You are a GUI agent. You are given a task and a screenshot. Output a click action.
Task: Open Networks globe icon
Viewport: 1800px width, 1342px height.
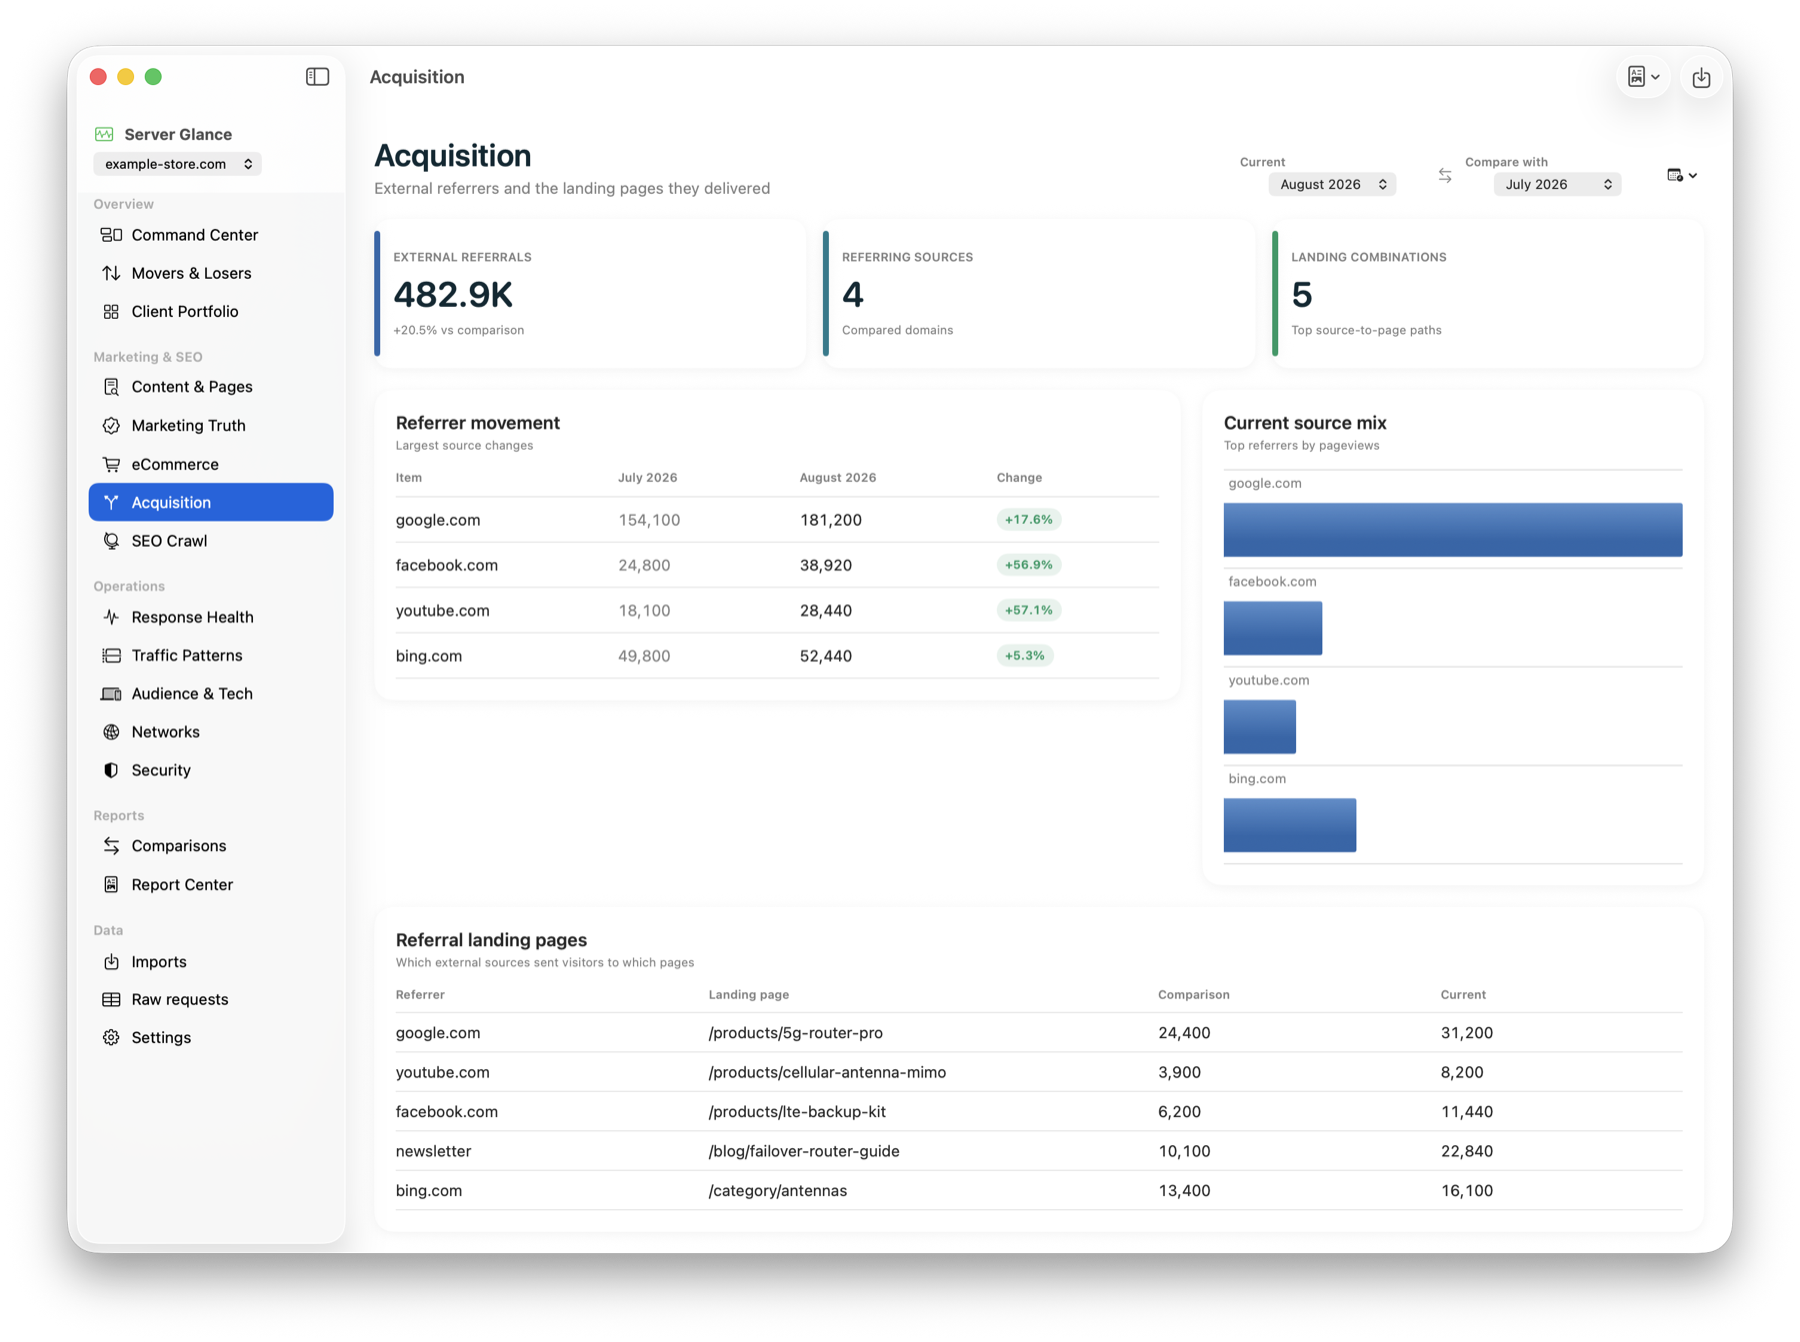[111, 732]
